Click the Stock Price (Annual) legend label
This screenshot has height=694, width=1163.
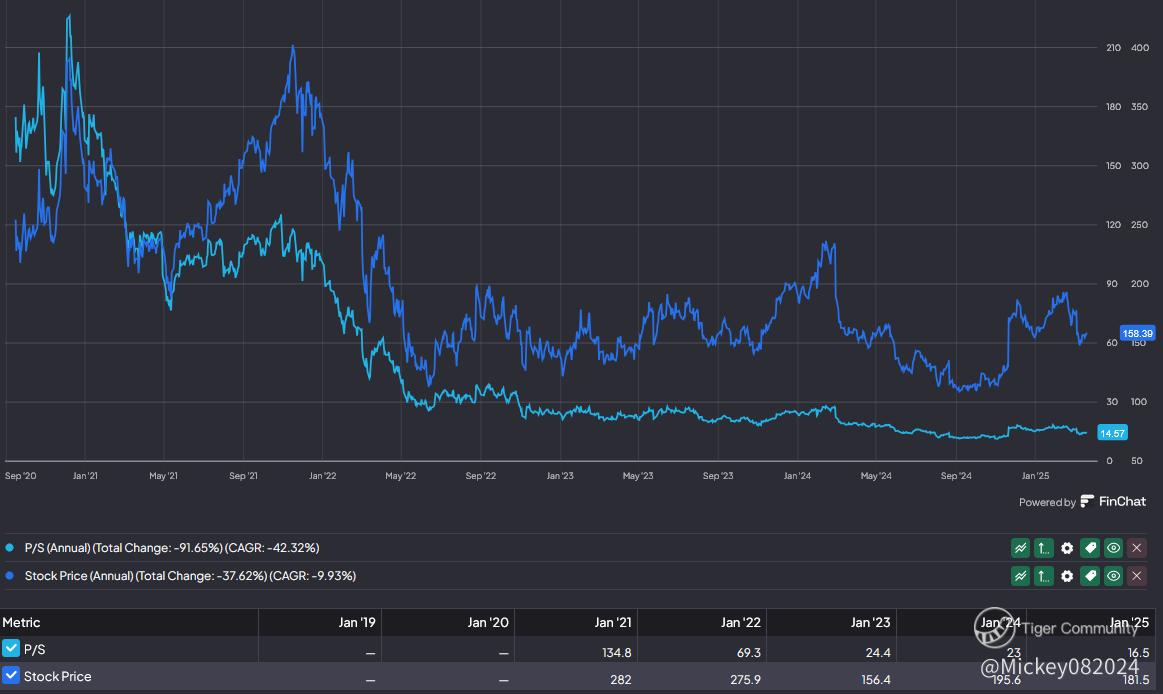point(190,576)
